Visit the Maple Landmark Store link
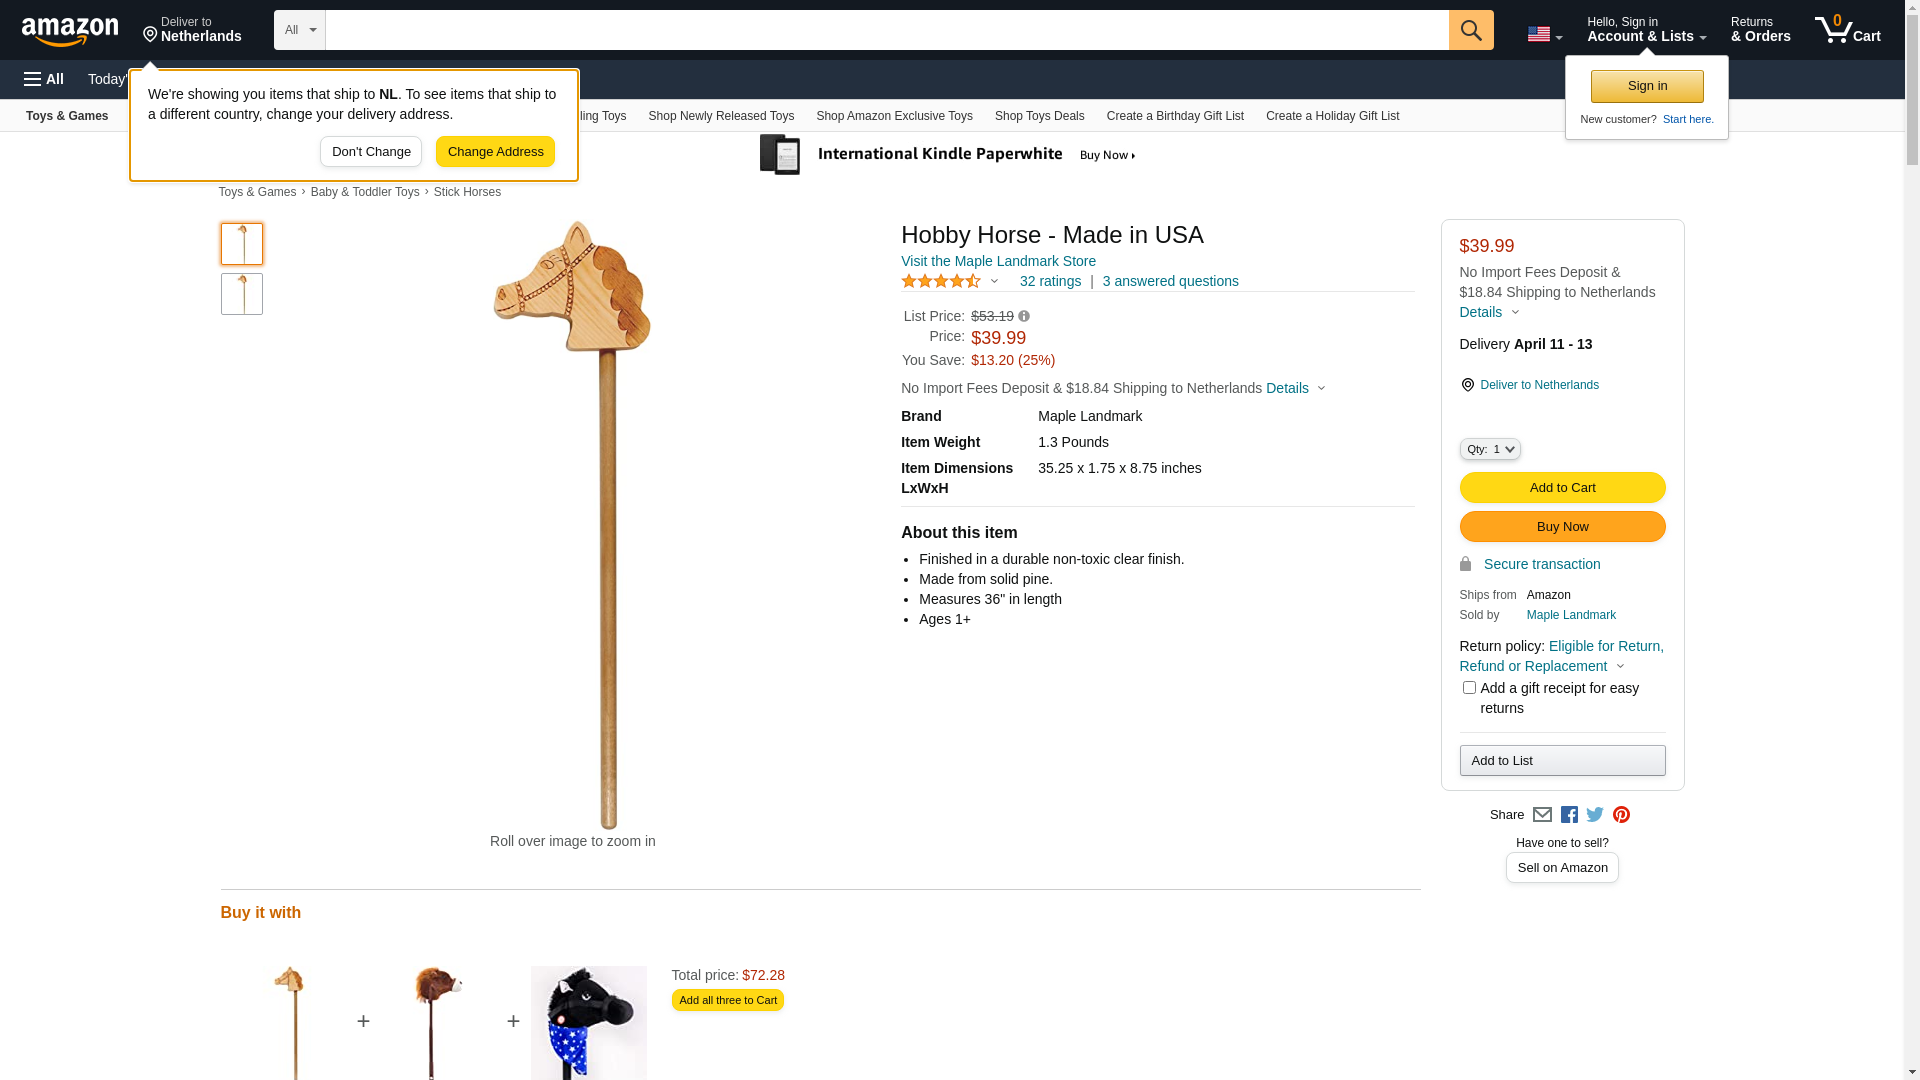Screen dimensions: 1920x1080 pos(998,261)
